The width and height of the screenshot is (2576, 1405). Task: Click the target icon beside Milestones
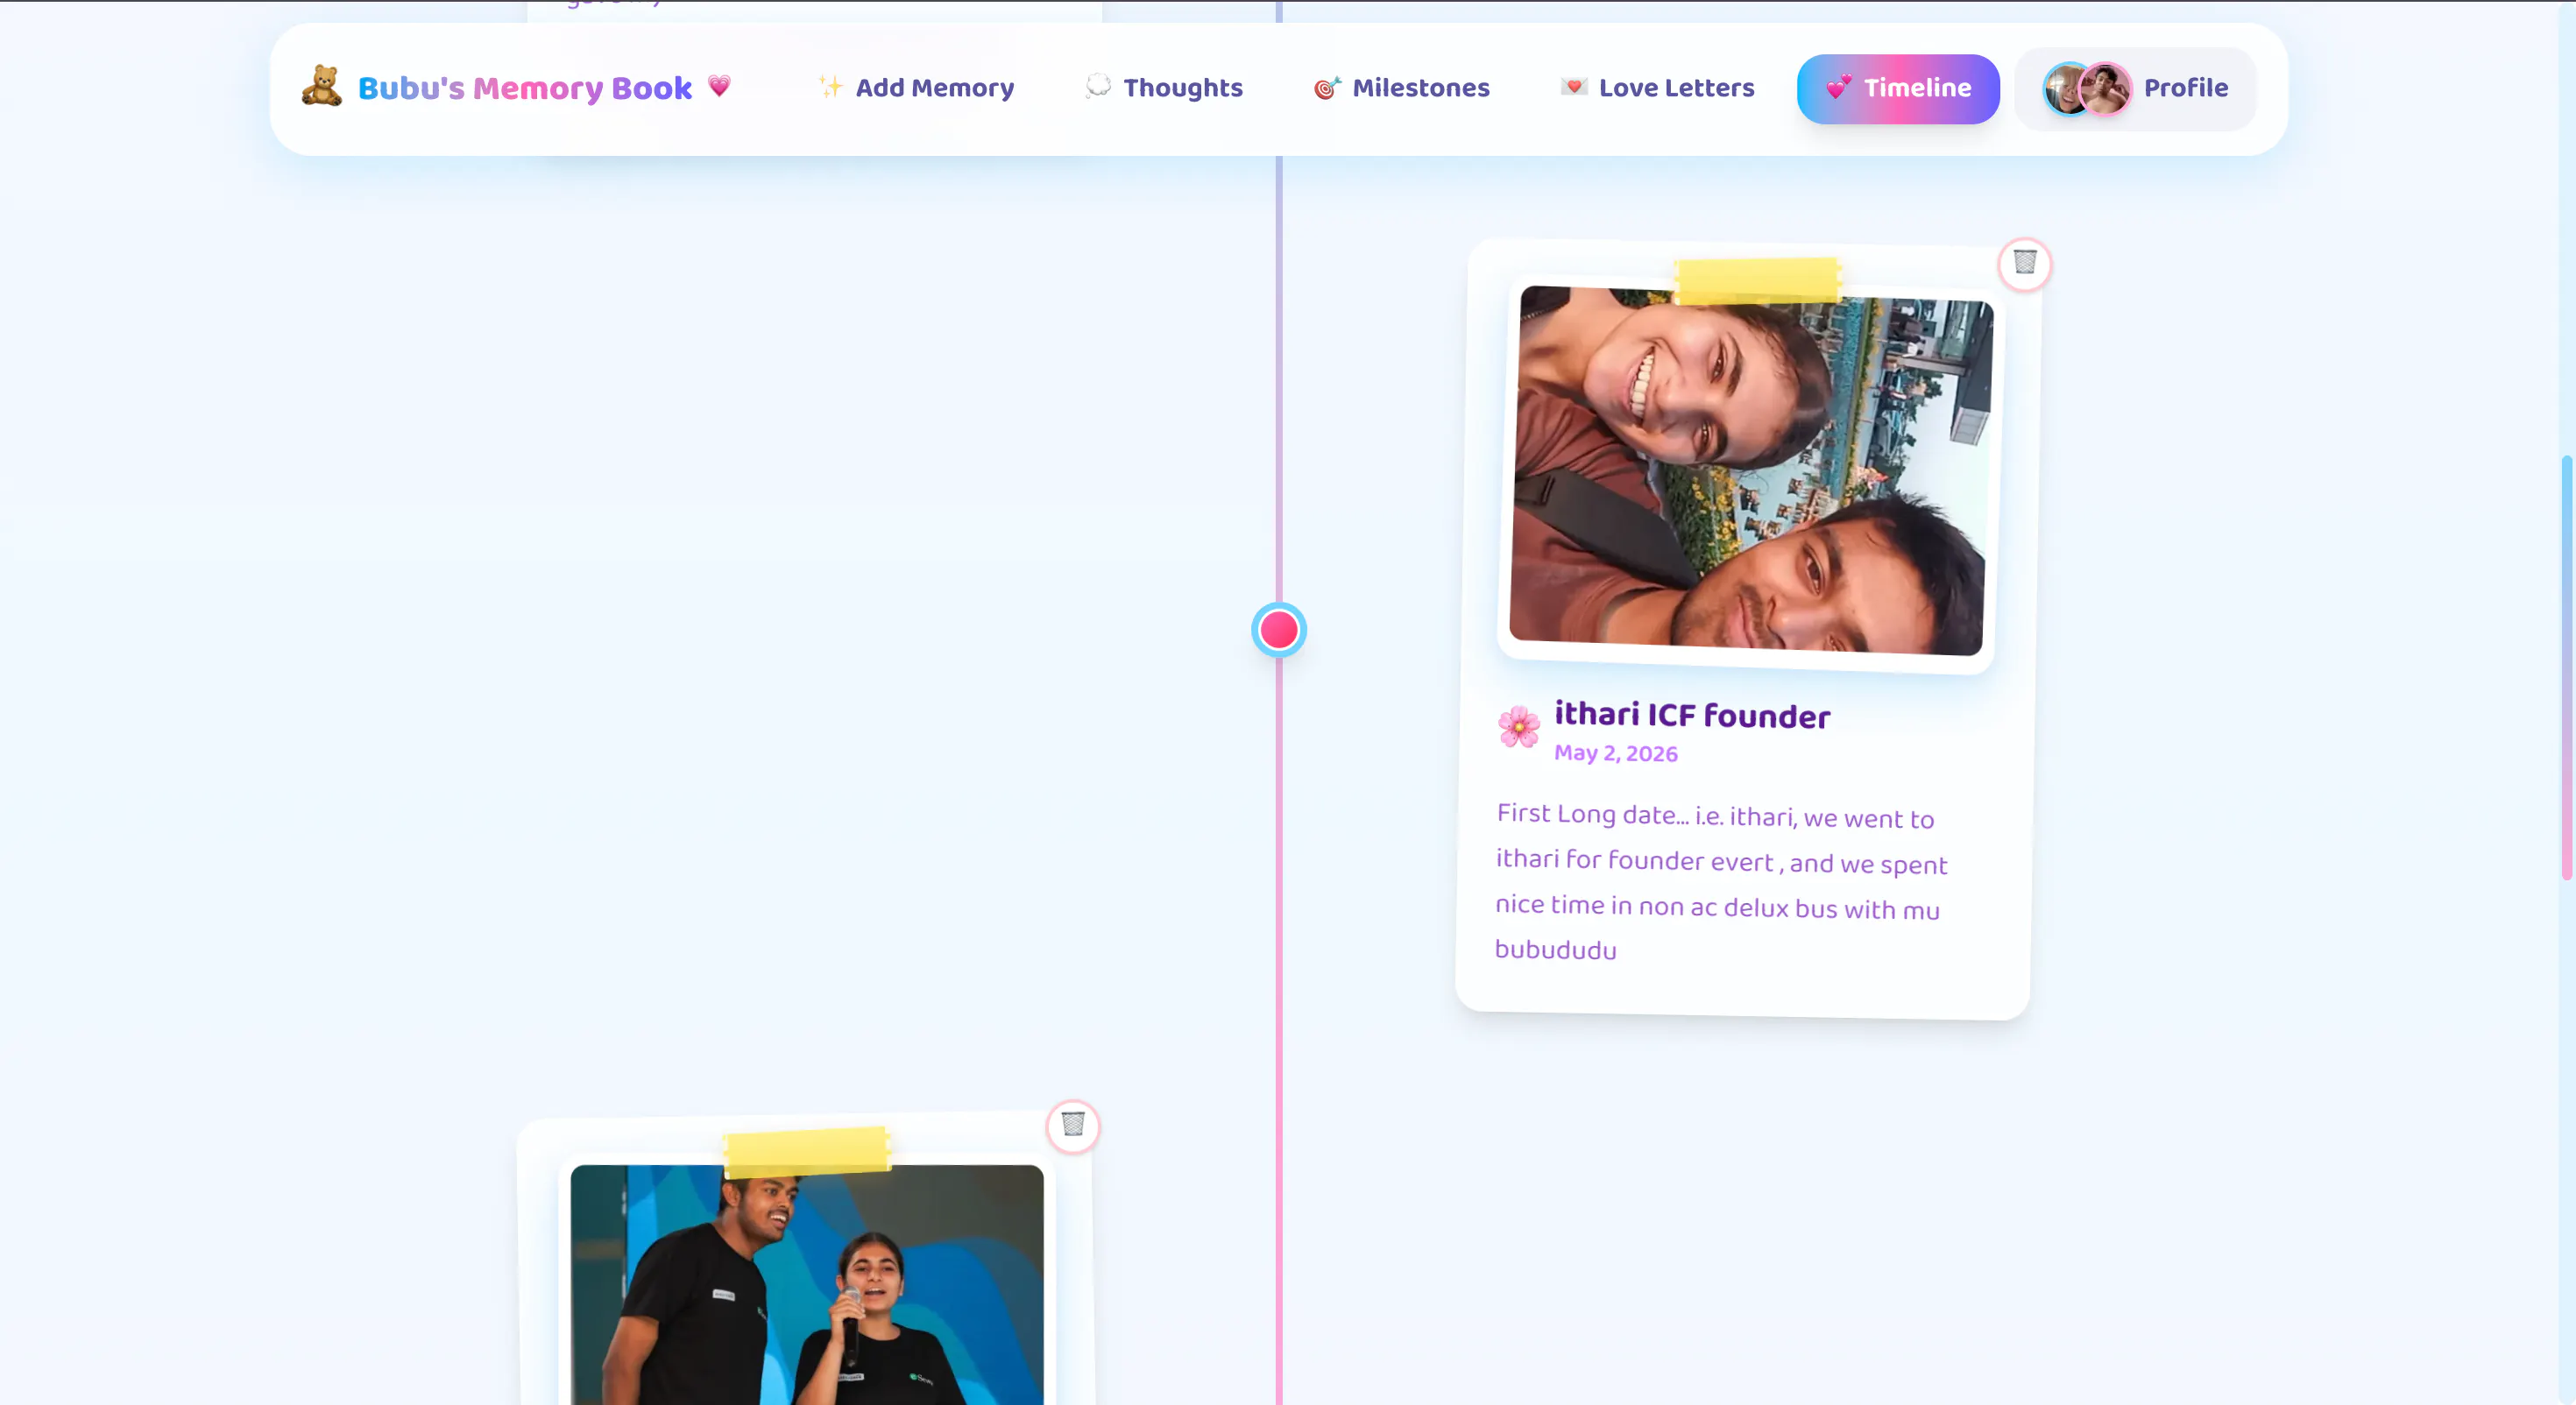1327,88
